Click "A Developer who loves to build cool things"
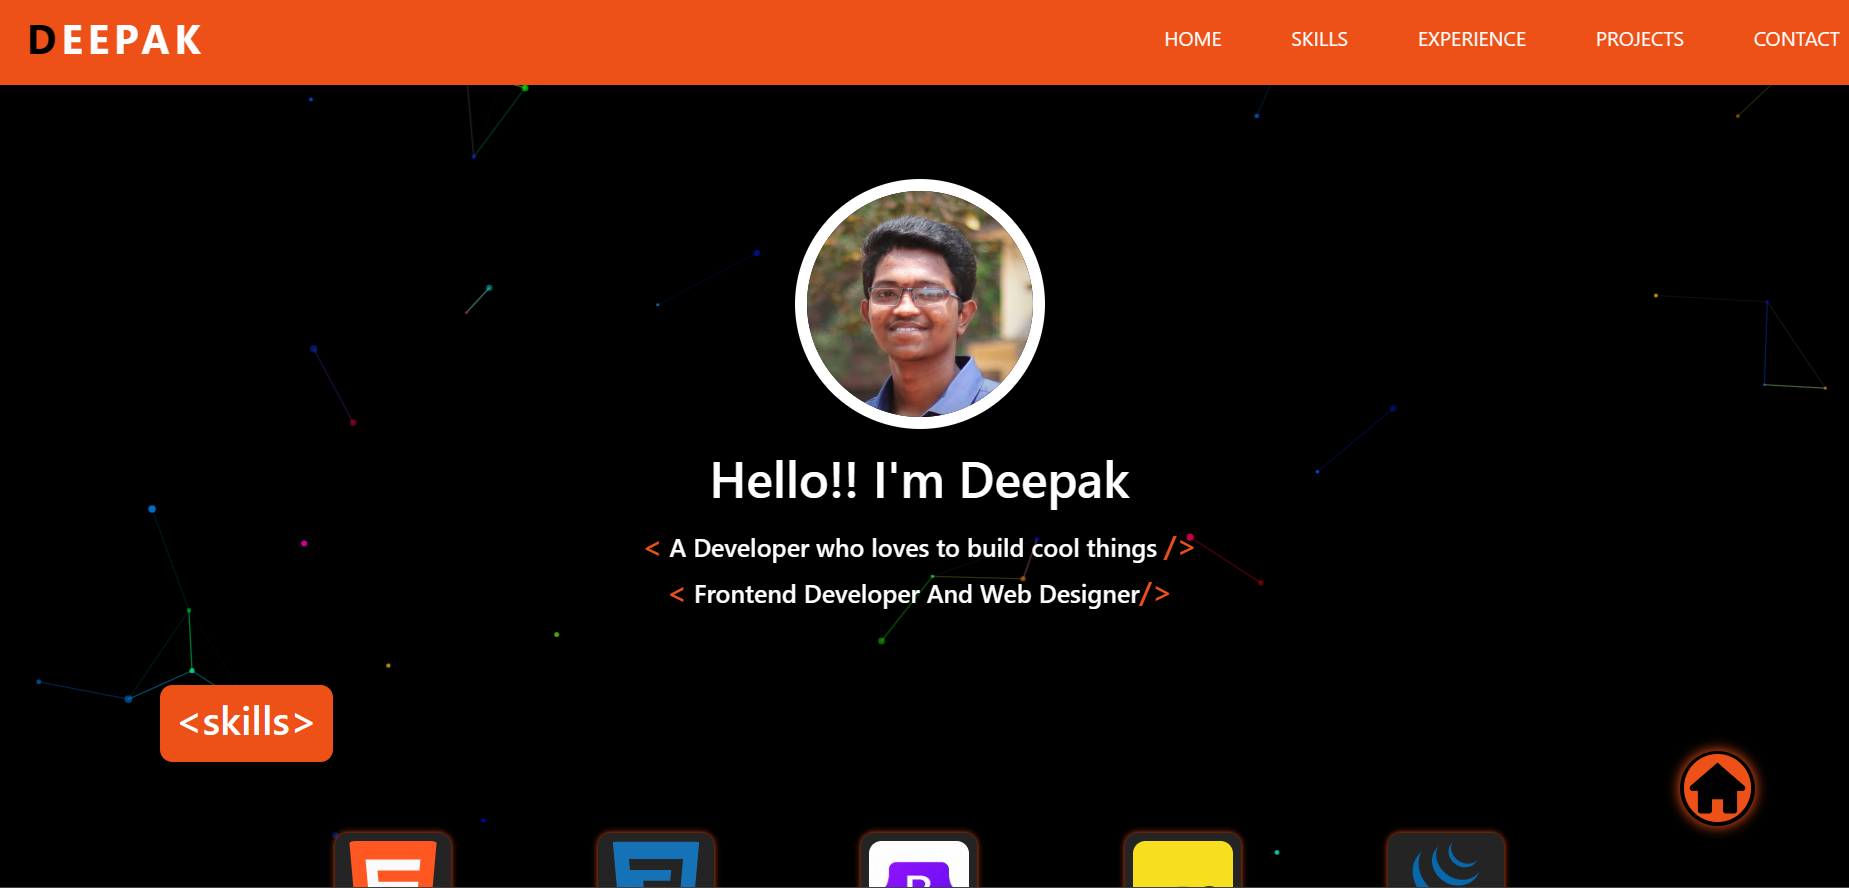 tap(913, 548)
